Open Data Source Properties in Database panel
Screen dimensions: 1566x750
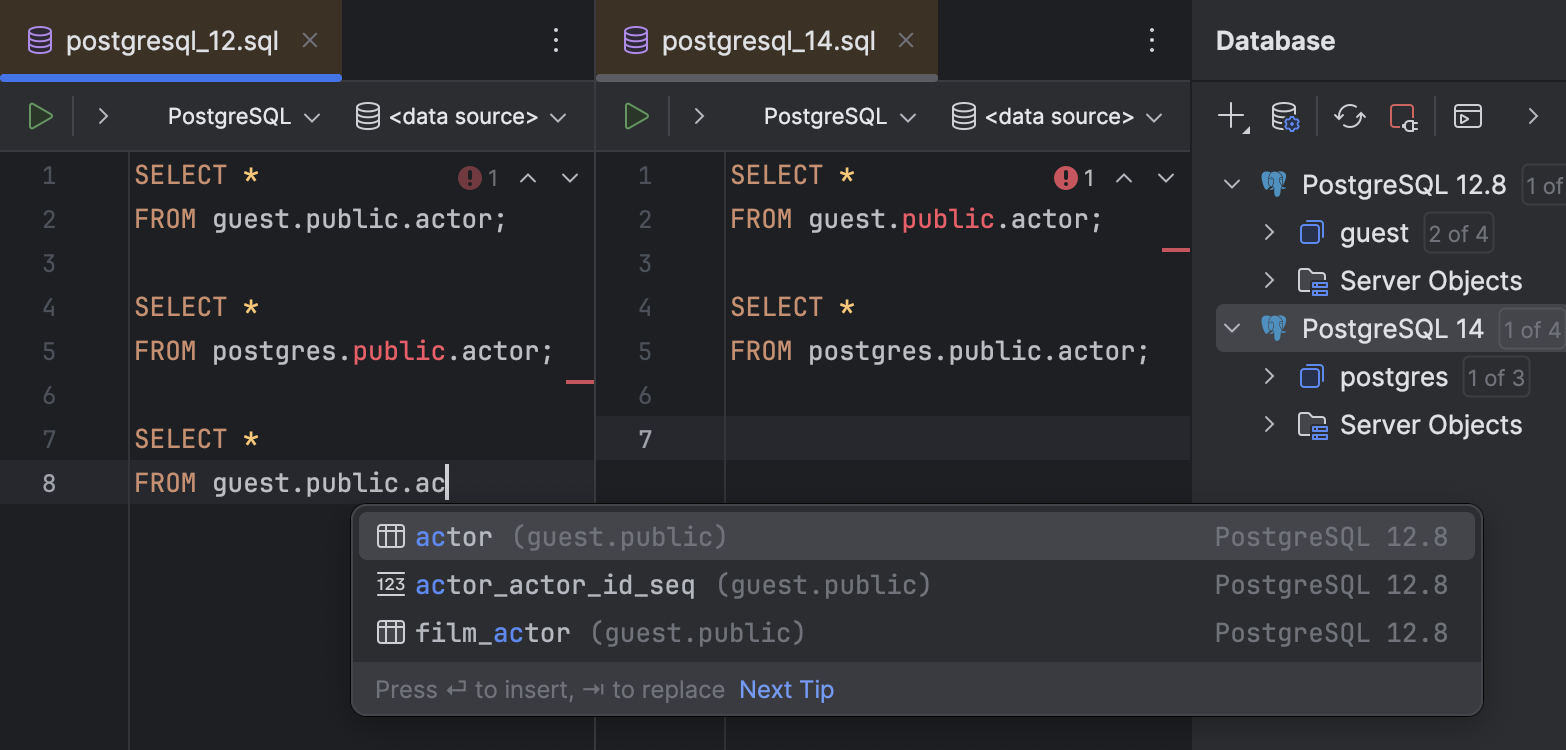point(1285,115)
